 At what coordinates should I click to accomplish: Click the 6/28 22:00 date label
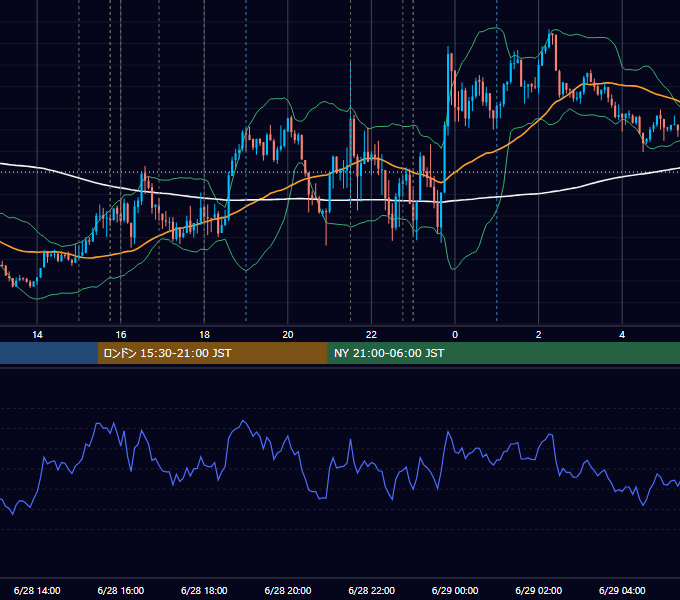[372, 590]
